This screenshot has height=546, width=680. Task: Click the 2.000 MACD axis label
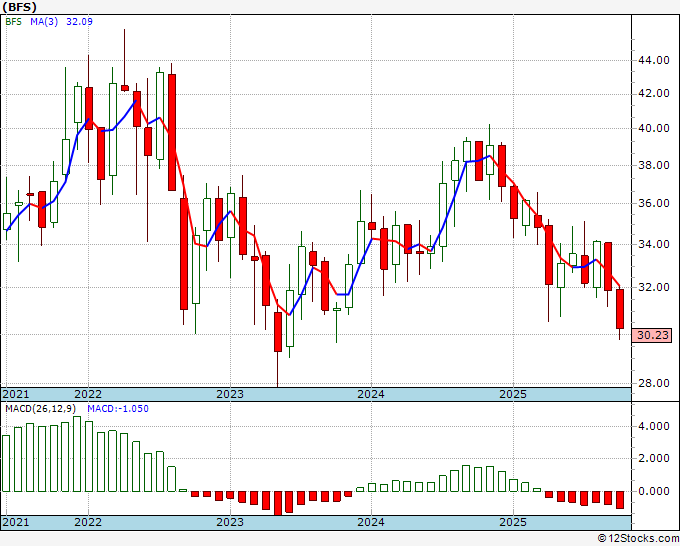click(654, 458)
